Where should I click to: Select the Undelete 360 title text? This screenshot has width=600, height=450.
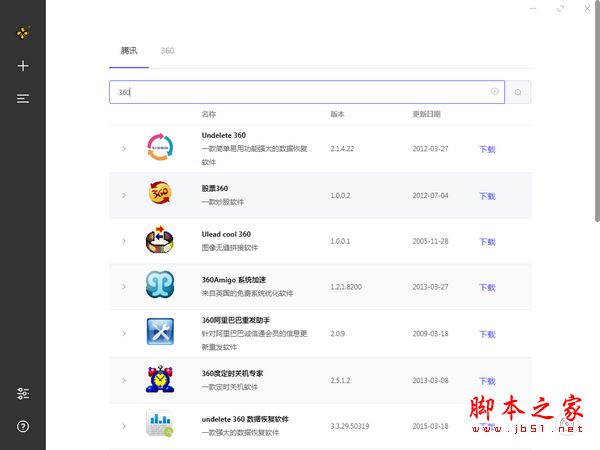[223, 135]
